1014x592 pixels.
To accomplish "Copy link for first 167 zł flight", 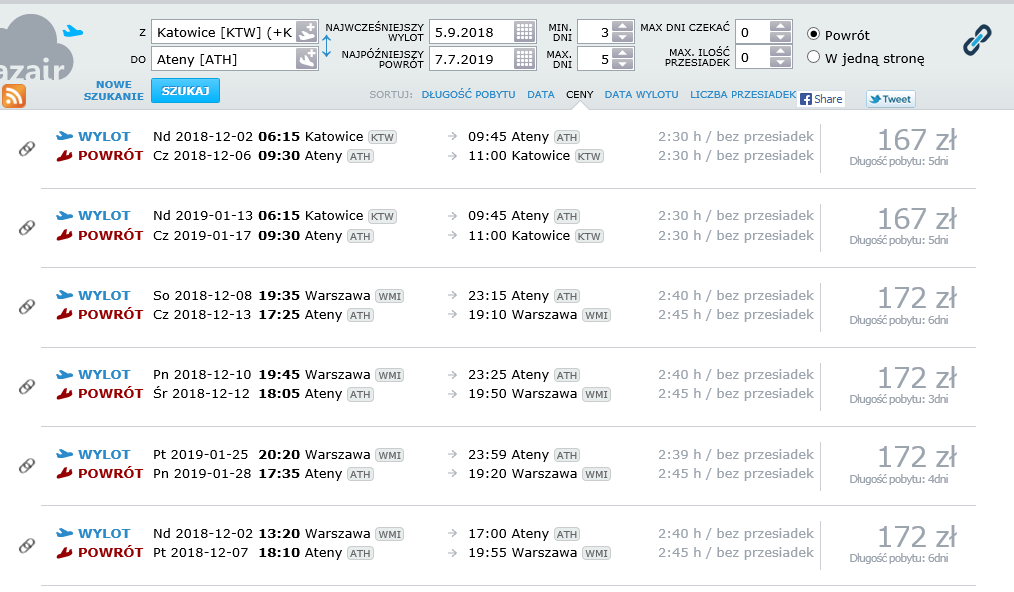I will 27,148.
